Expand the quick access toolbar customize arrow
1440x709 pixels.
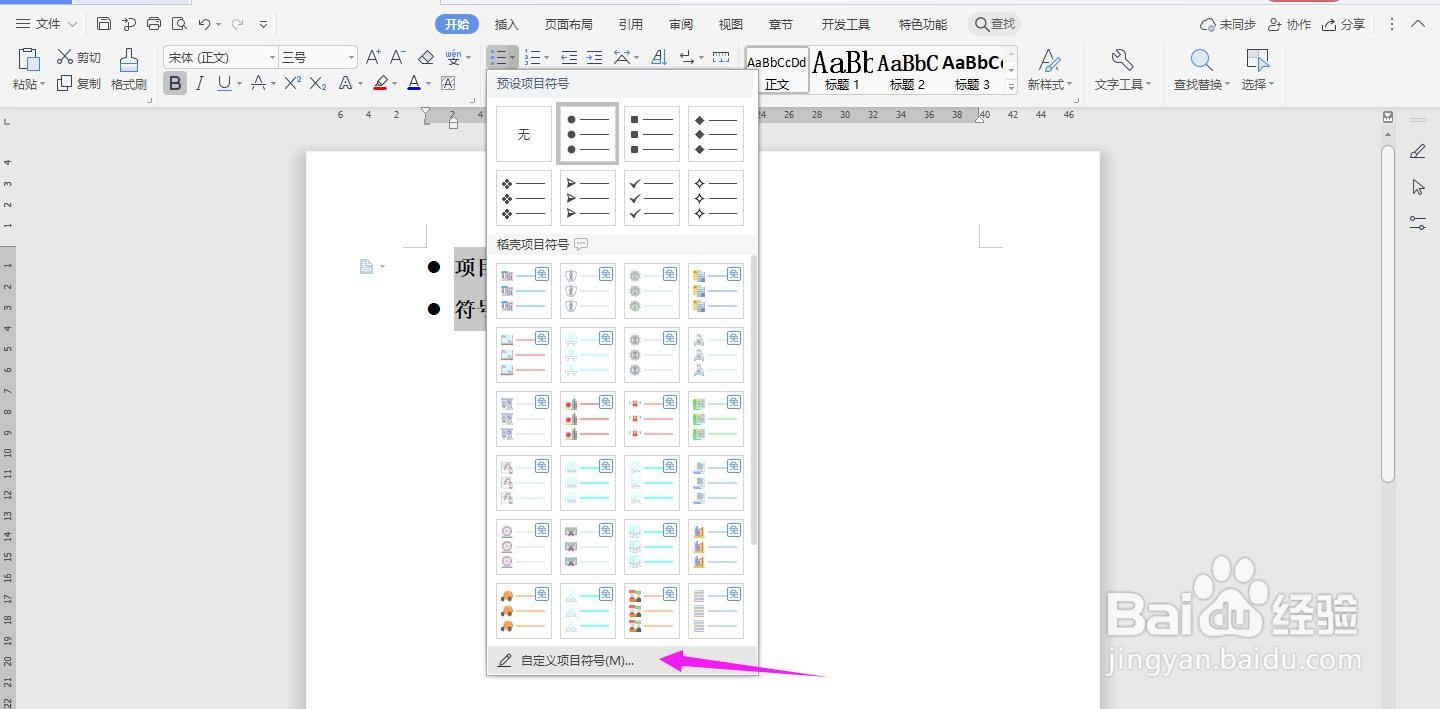tap(263, 24)
